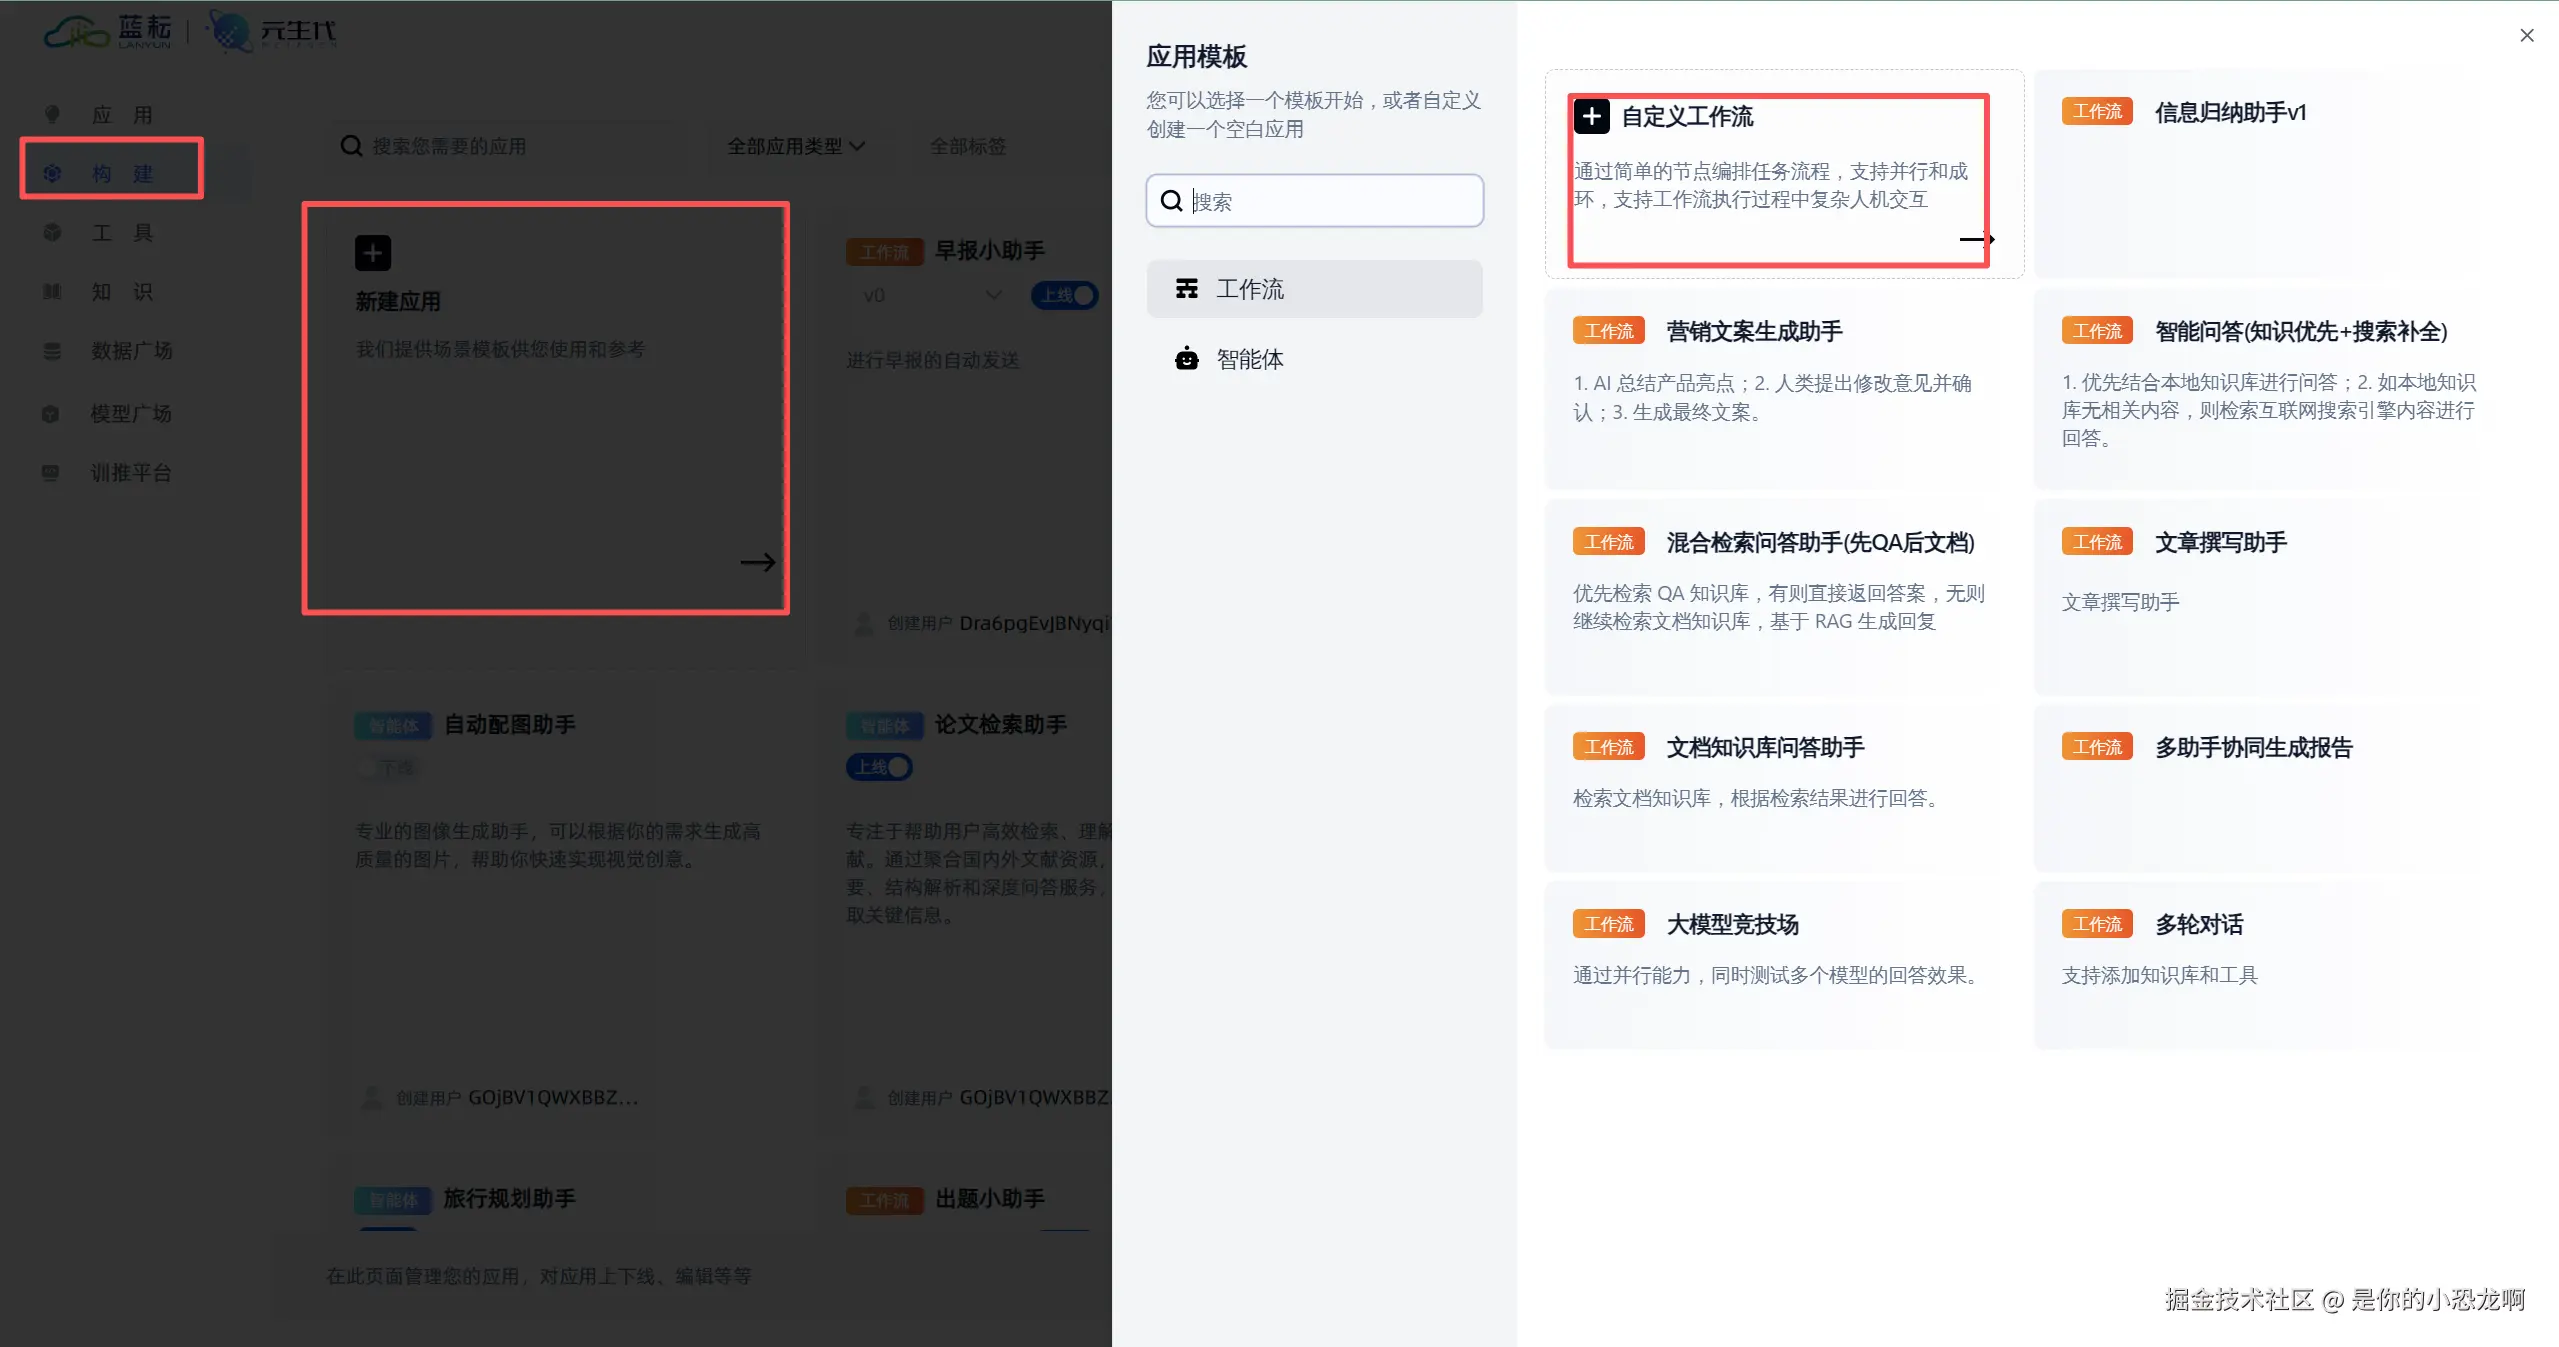
Task: Click the plus icon on 新建应用 card
Action: click(x=373, y=253)
